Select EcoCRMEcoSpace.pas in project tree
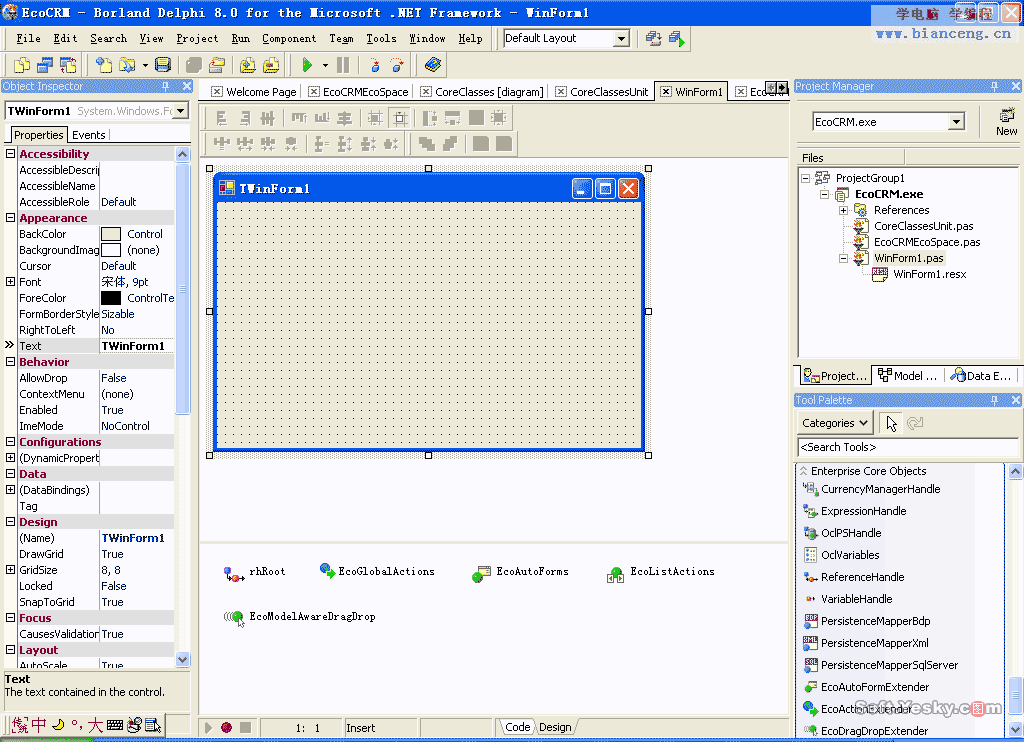 tap(927, 242)
